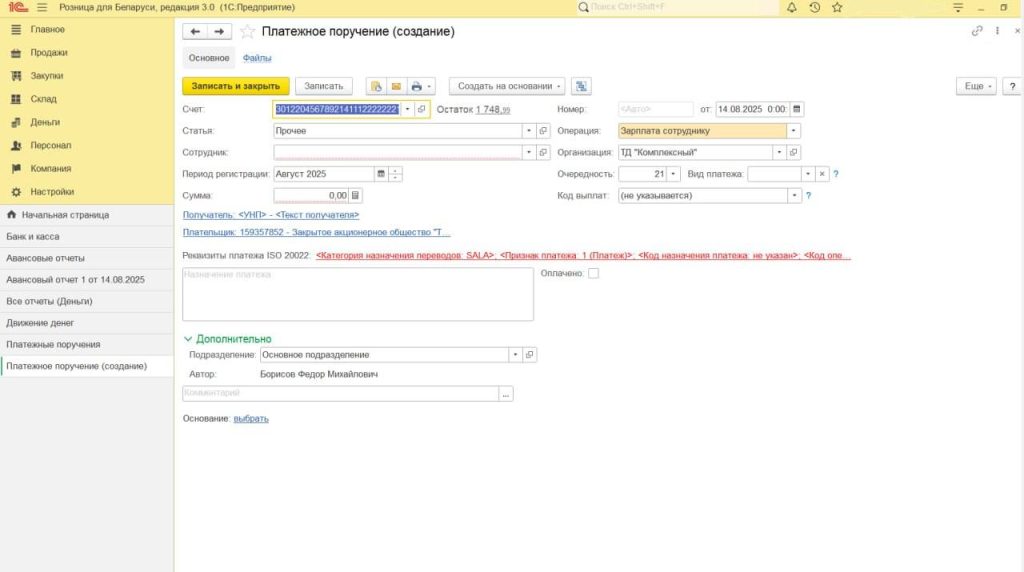Click Записать и закрыть button
The width and height of the screenshot is (1024, 572).
pos(236,86)
